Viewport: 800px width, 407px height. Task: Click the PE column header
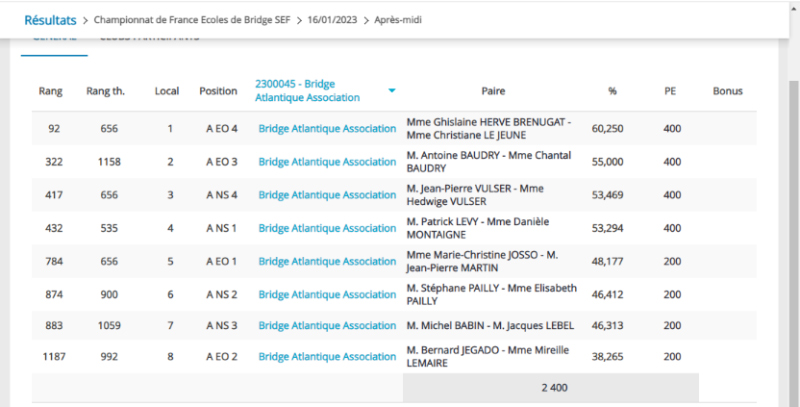(670, 91)
